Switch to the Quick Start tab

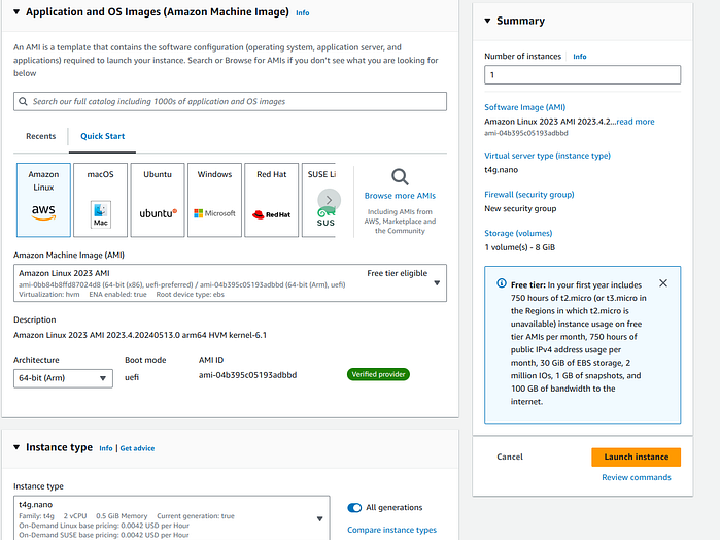pos(103,136)
